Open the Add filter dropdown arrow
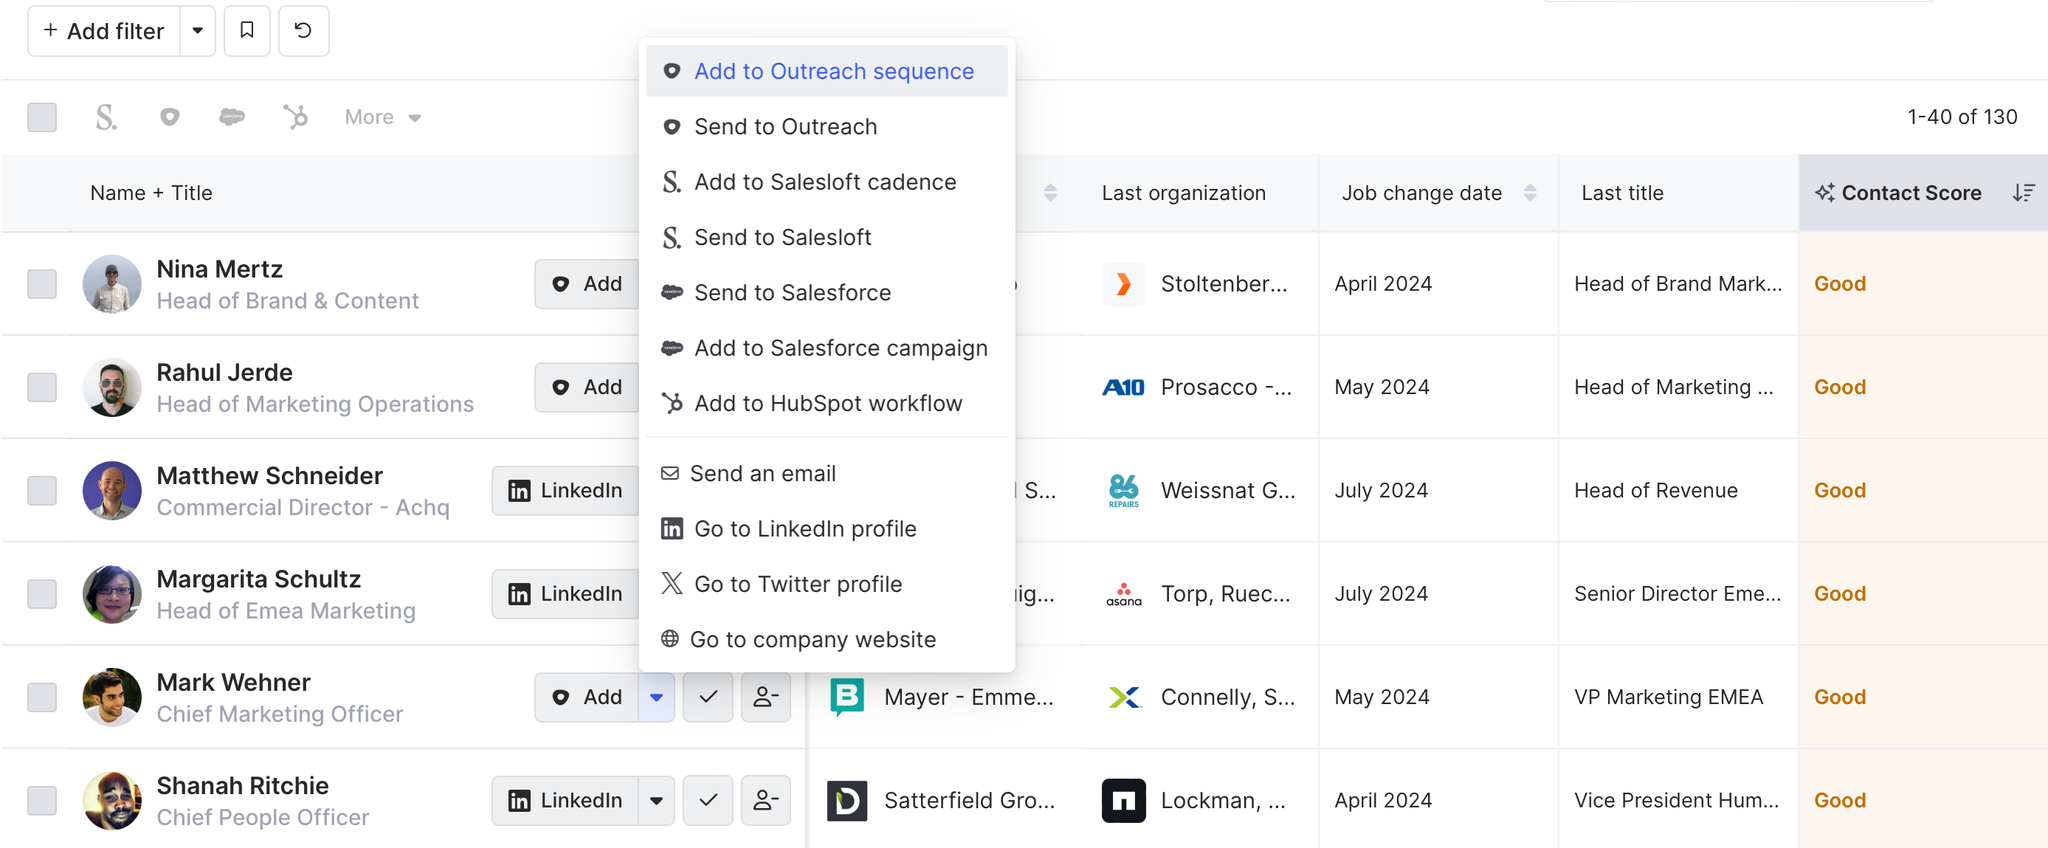This screenshot has width=2048, height=848. click(x=198, y=31)
